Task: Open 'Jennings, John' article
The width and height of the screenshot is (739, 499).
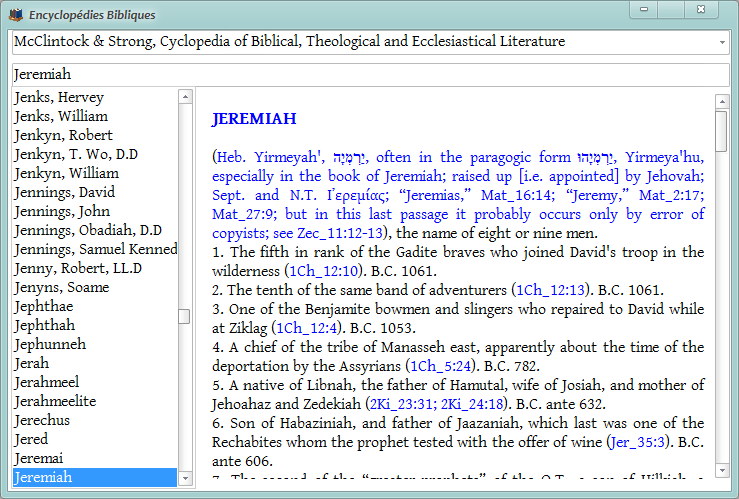Action: 95,211
